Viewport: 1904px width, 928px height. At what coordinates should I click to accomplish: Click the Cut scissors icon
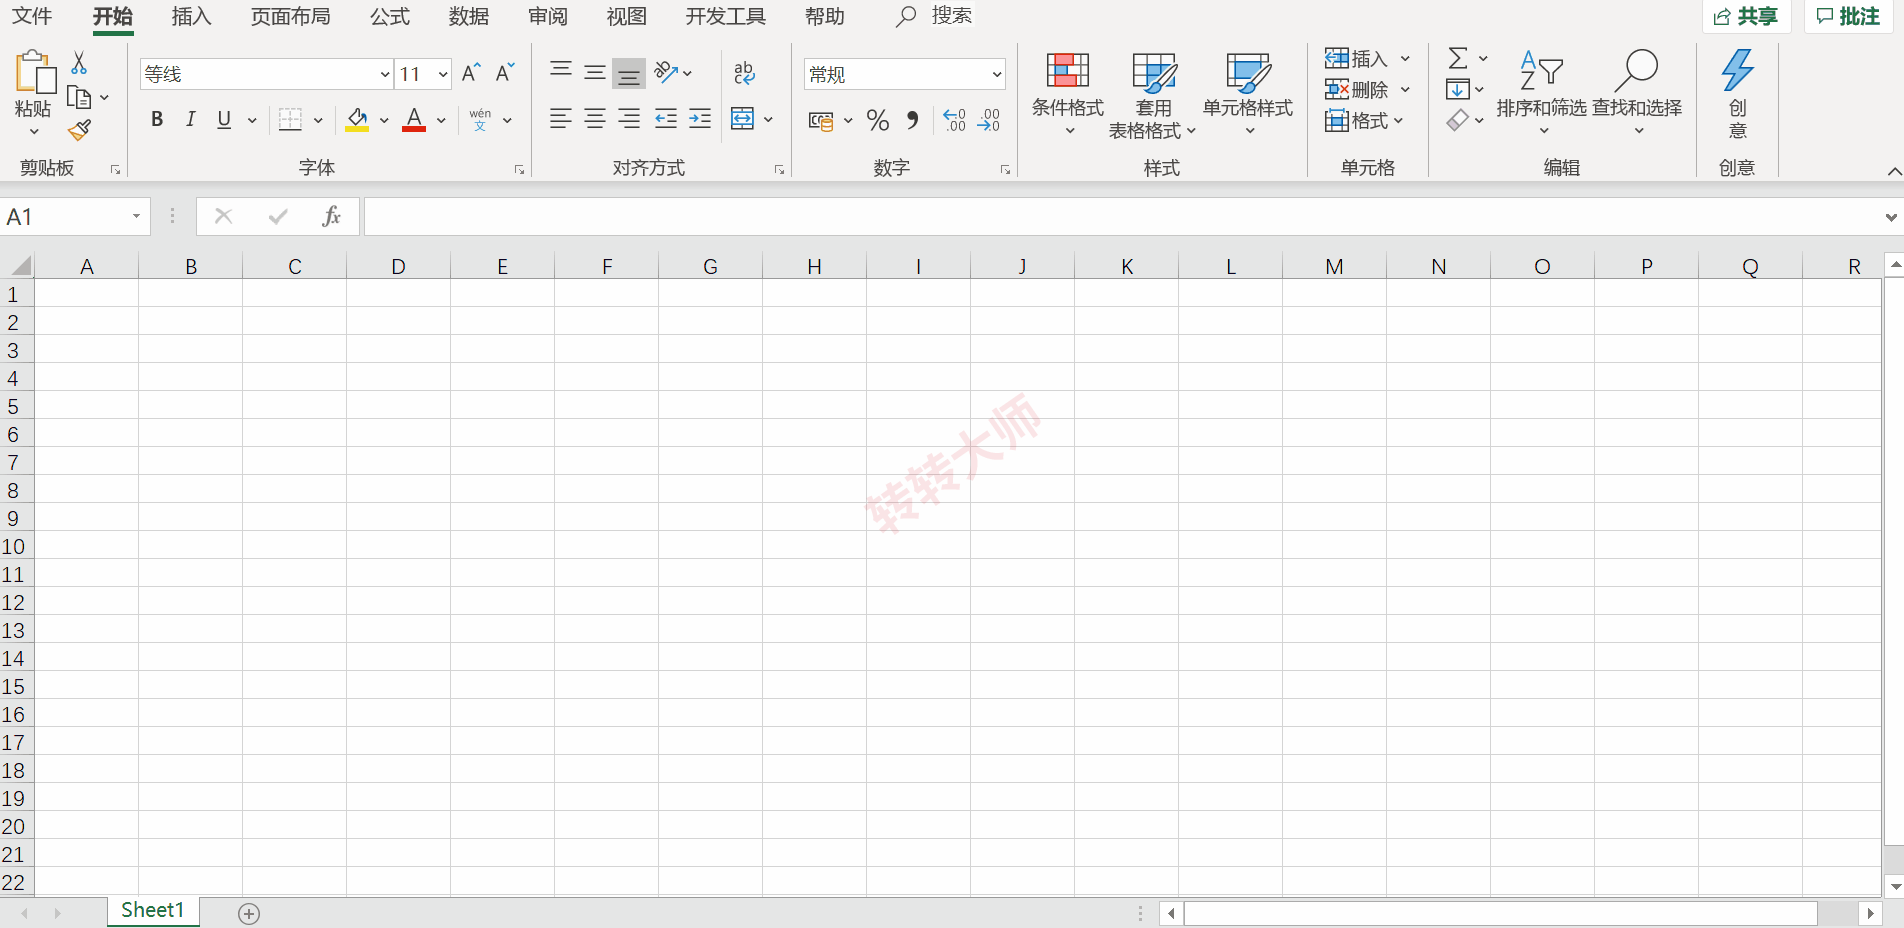(x=79, y=63)
